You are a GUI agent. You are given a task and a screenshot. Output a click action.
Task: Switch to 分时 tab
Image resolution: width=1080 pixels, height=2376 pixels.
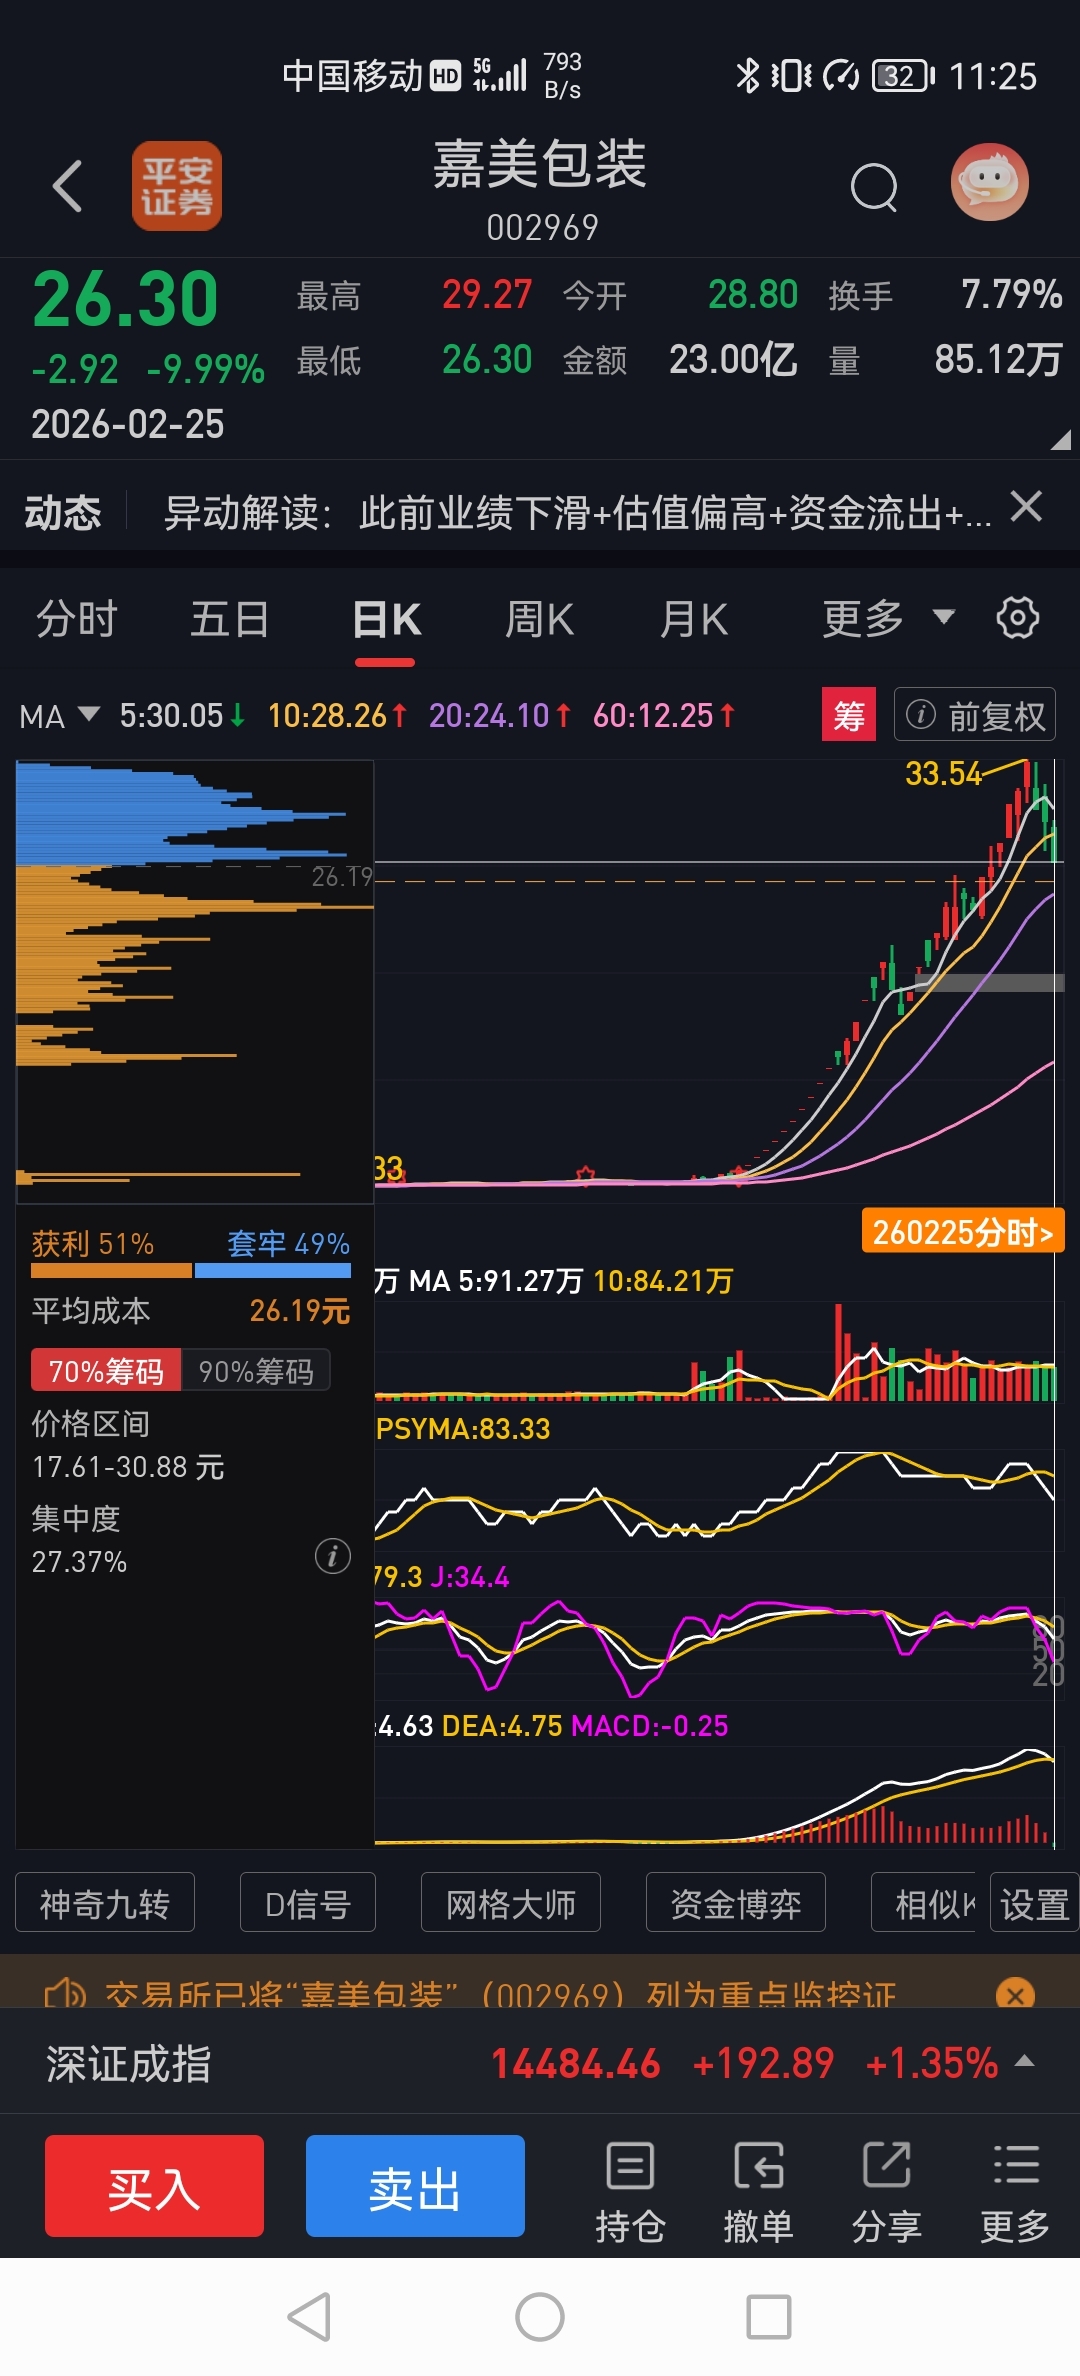77,619
